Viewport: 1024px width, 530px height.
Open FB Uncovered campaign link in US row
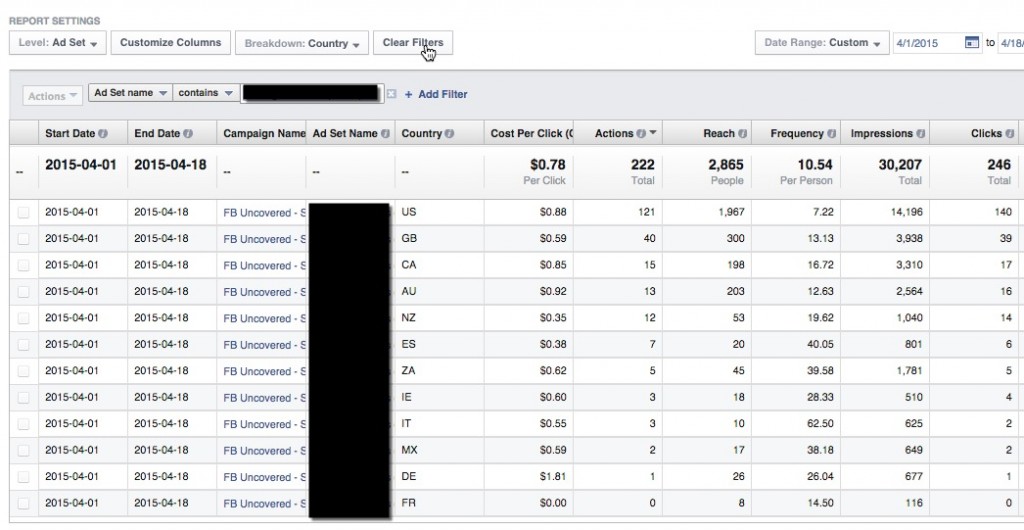pyautogui.click(x=264, y=212)
